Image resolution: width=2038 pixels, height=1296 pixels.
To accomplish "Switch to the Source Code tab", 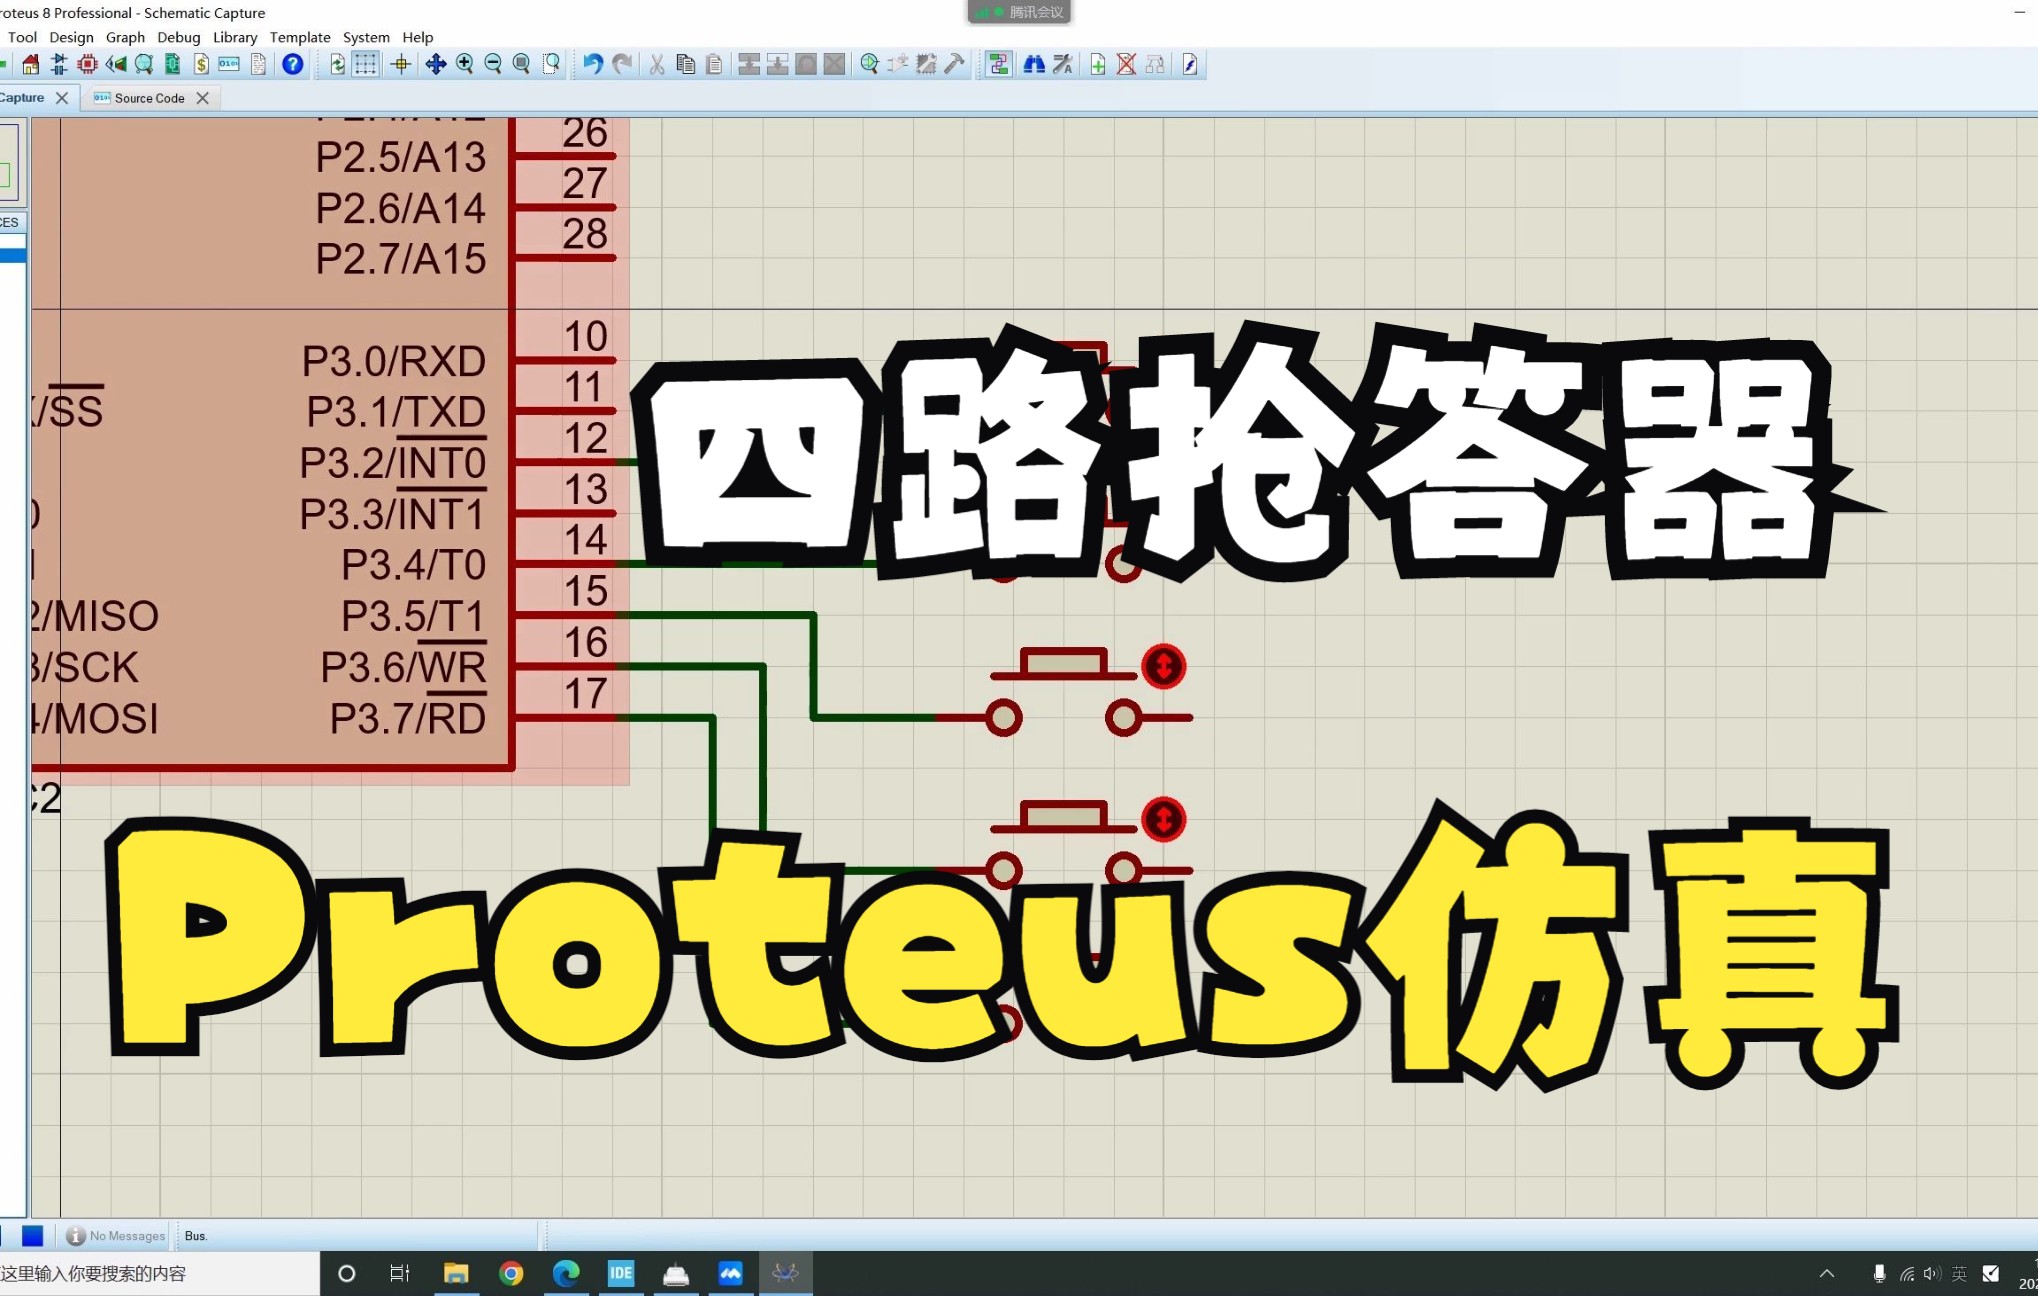I will [149, 98].
